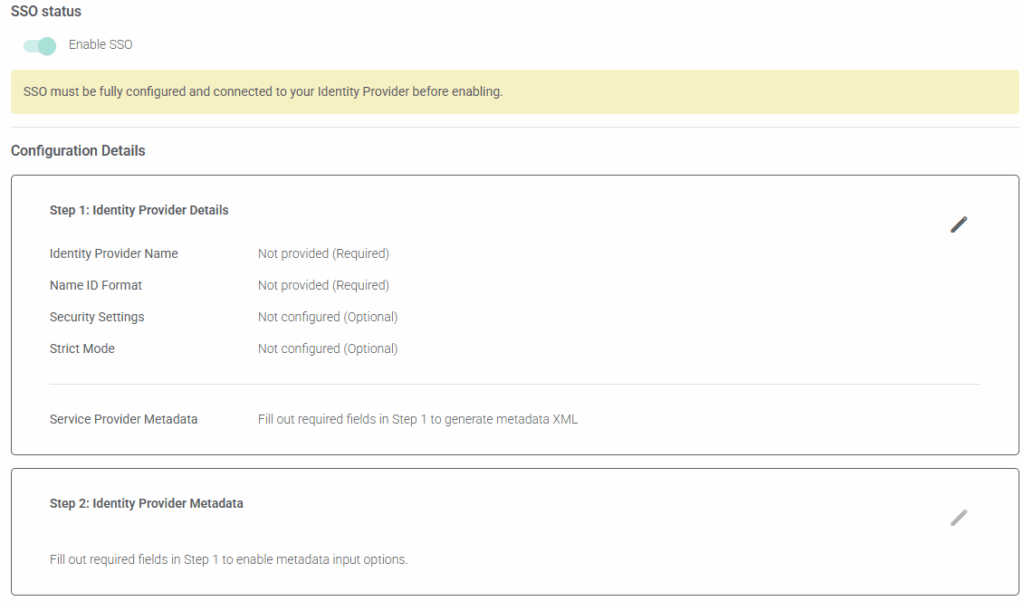Select the Strict Mode 'Not configured' value
The width and height of the screenshot is (1024, 601).
327,349
